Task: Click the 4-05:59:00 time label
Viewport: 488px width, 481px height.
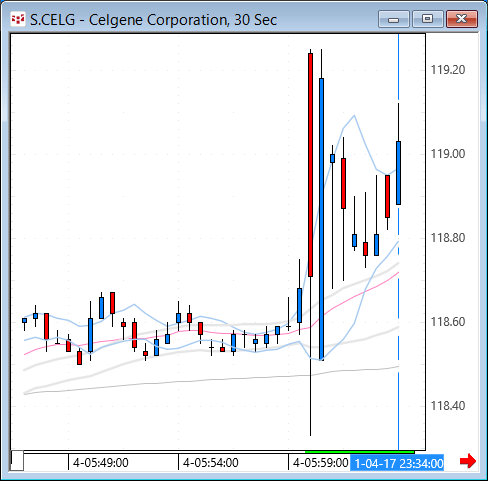Action: (320, 463)
